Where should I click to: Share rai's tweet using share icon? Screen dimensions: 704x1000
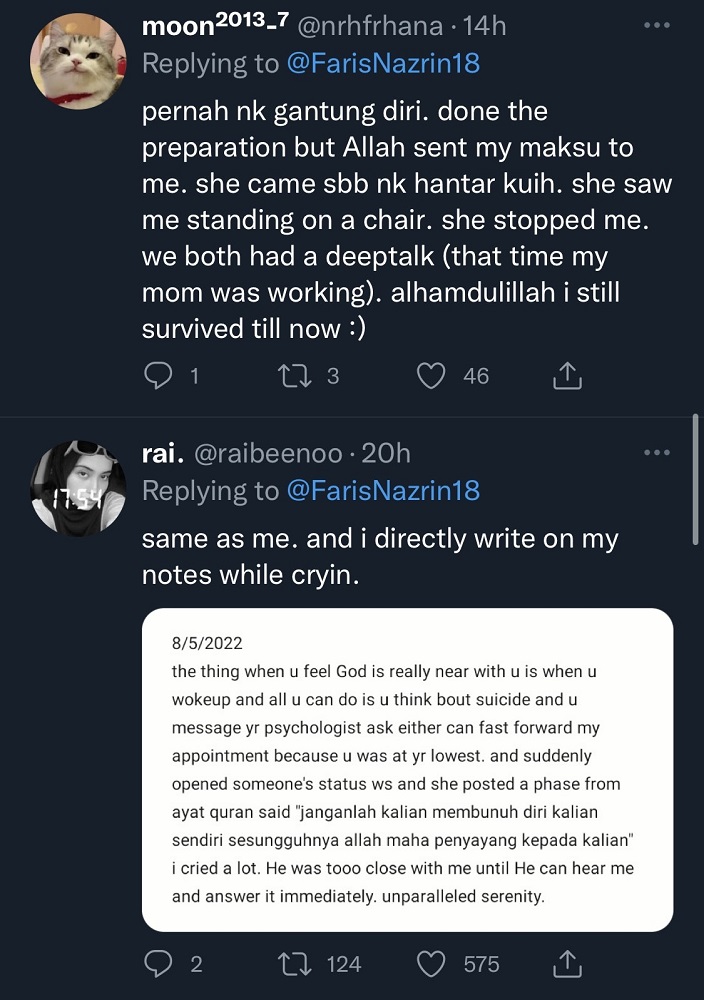point(567,964)
